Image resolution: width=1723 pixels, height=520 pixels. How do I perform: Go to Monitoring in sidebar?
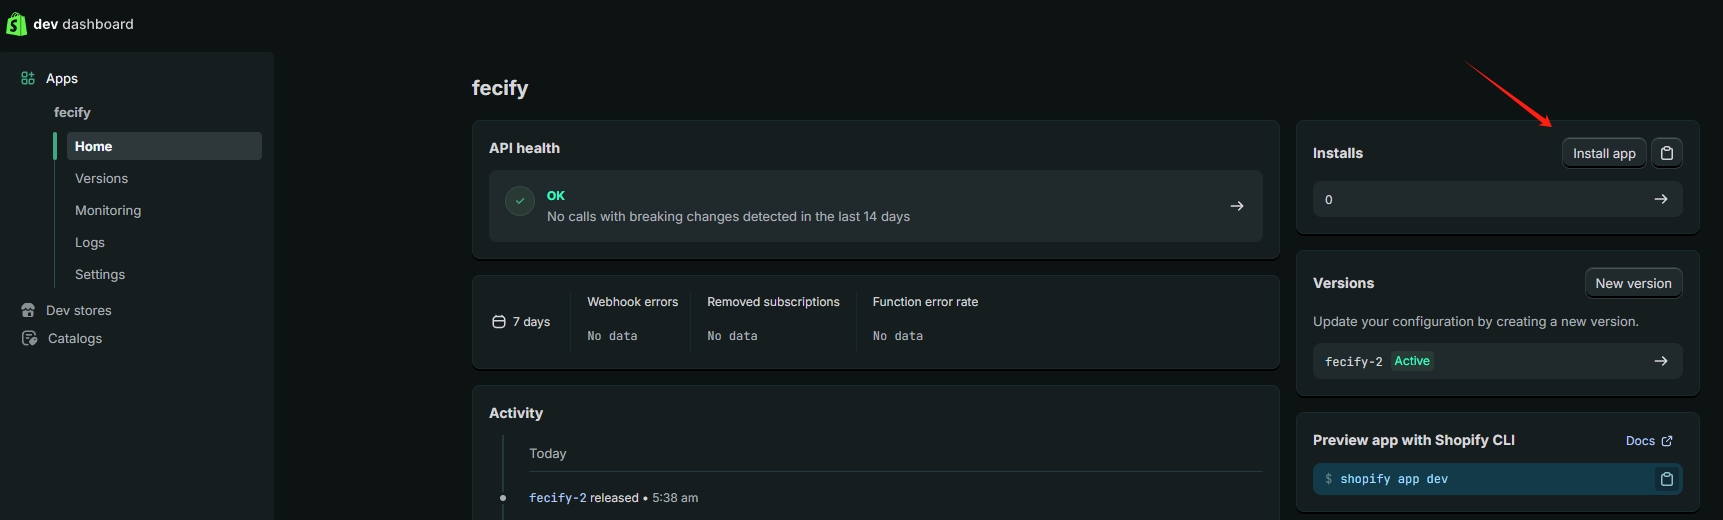(x=108, y=210)
